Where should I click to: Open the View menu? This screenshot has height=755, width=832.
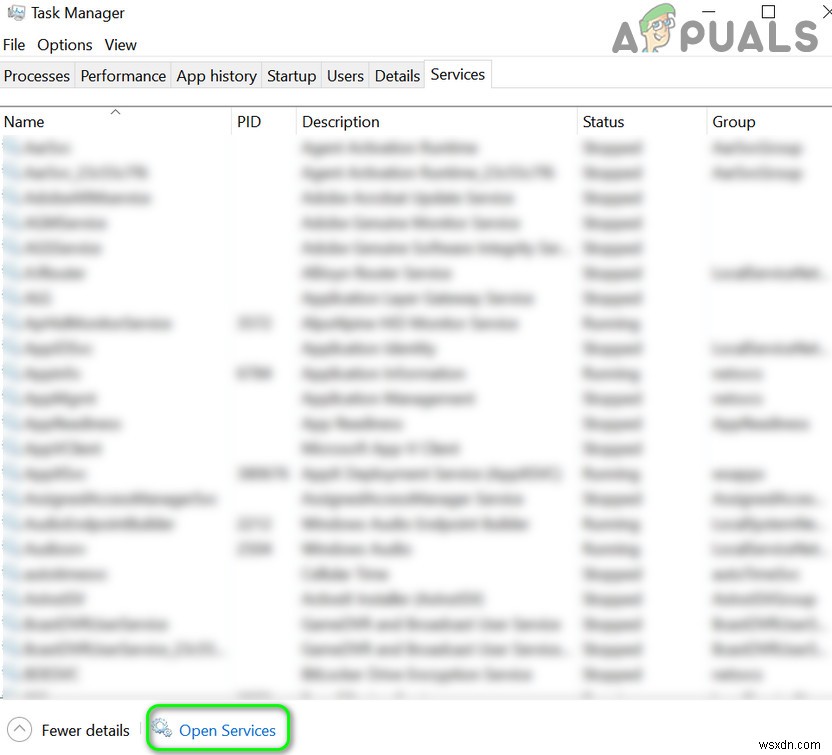pos(120,45)
